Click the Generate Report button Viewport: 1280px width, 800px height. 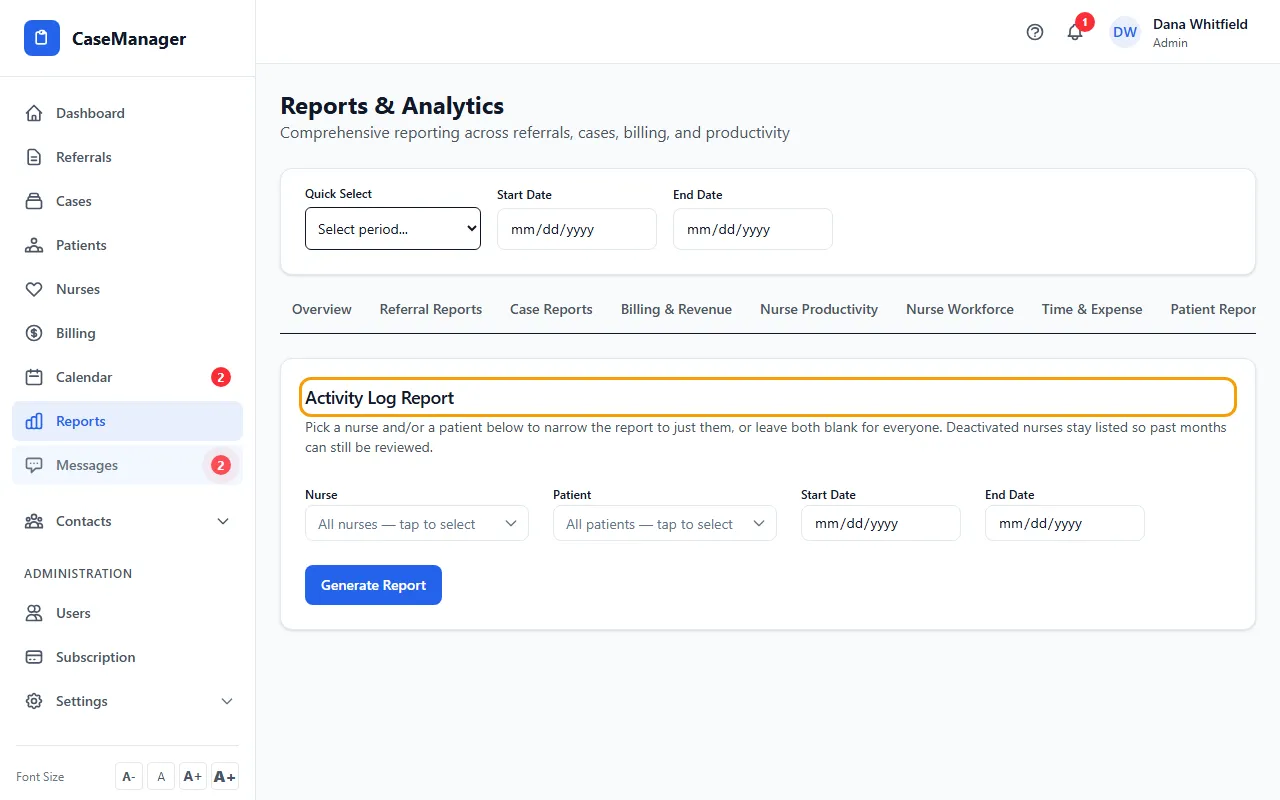tap(373, 585)
